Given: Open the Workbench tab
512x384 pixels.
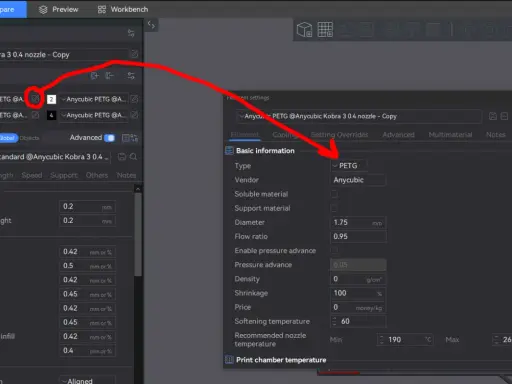Looking at the screenshot, I should [123, 9].
